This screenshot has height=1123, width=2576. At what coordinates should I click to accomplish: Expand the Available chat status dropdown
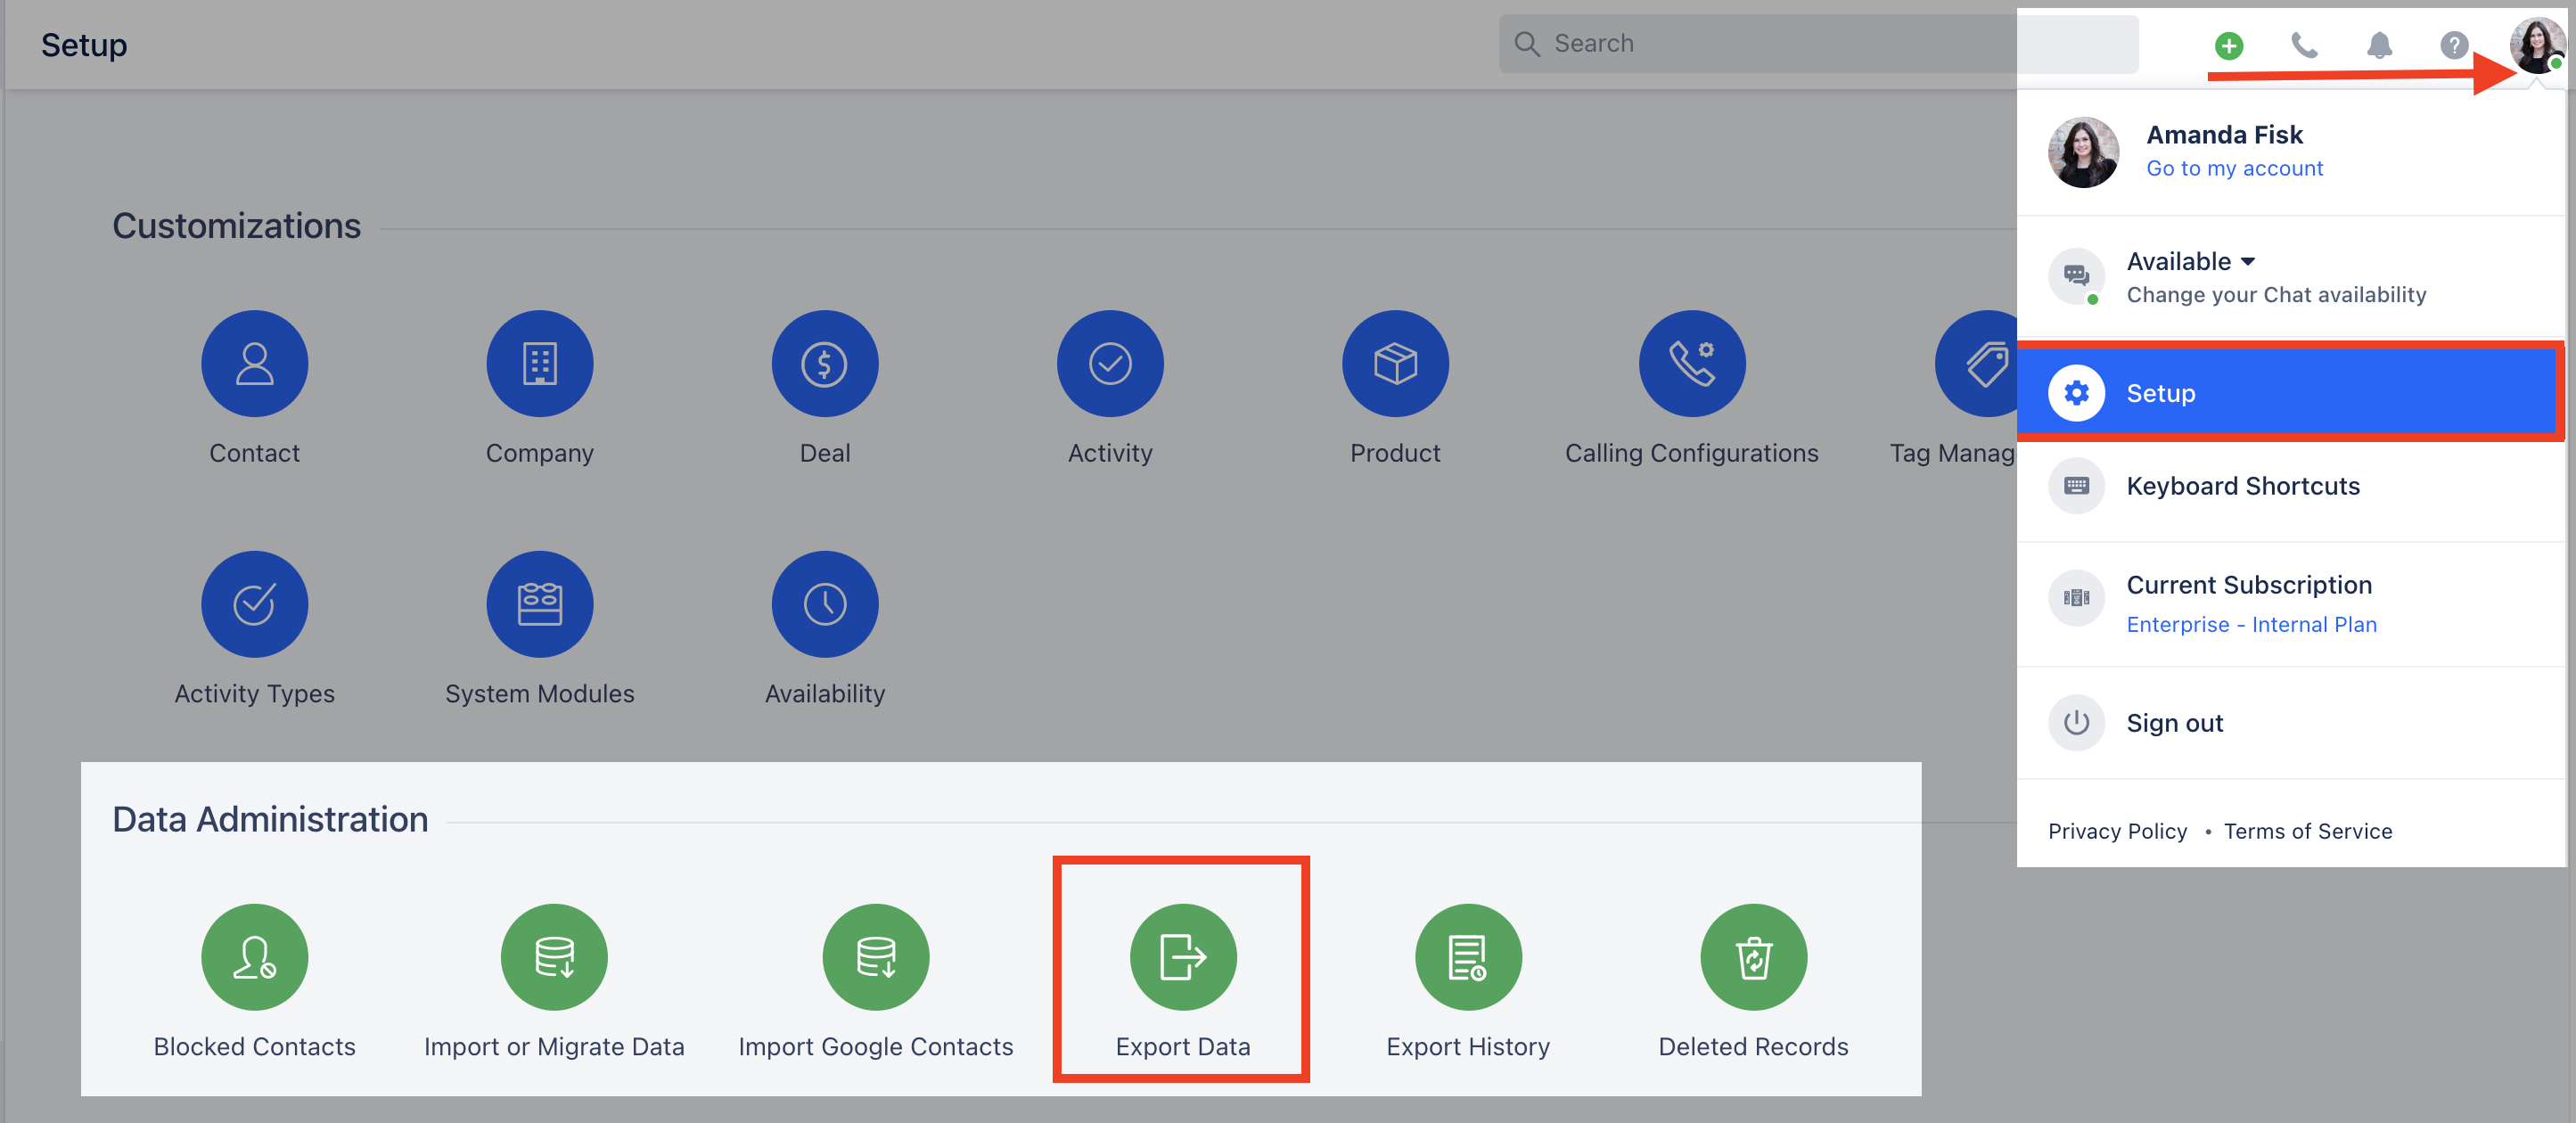click(x=2190, y=261)
